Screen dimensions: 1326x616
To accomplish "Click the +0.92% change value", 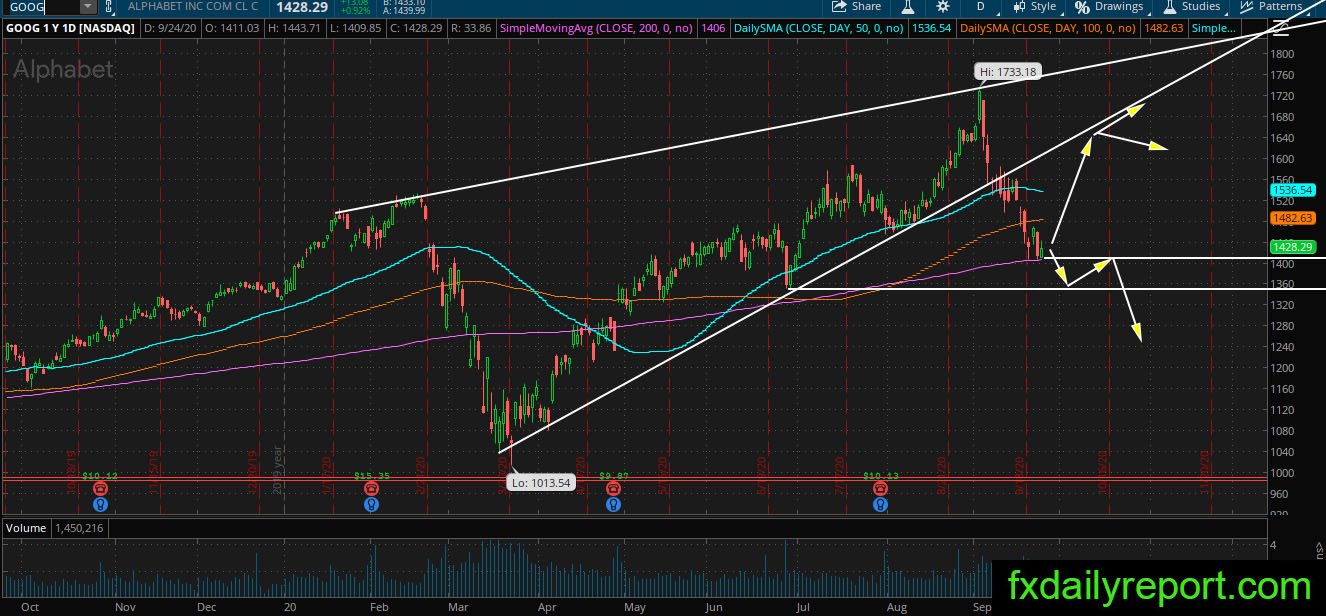I will (x=355, y=10).
